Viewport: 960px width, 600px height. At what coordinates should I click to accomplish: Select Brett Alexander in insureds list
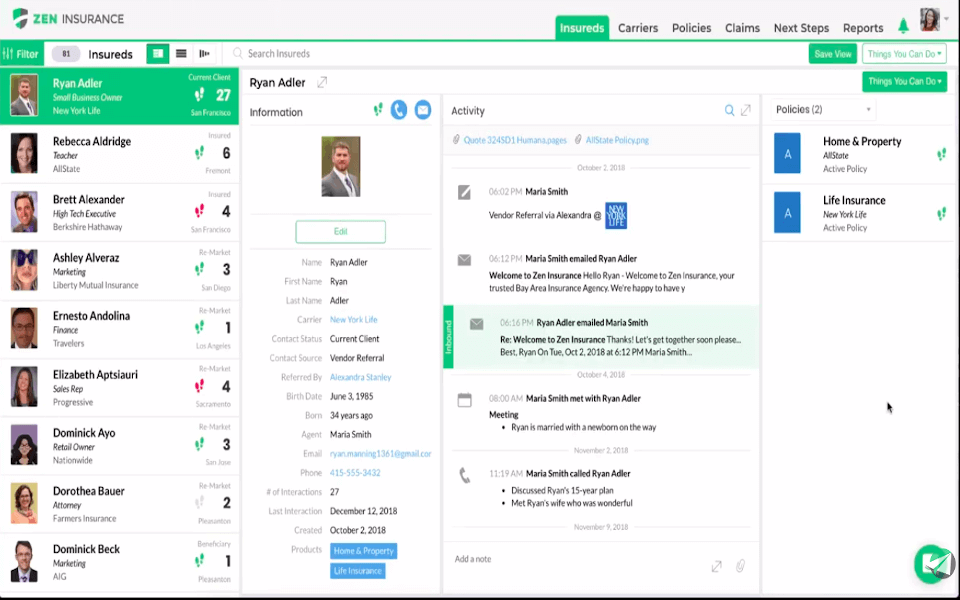tap(119, 212)
